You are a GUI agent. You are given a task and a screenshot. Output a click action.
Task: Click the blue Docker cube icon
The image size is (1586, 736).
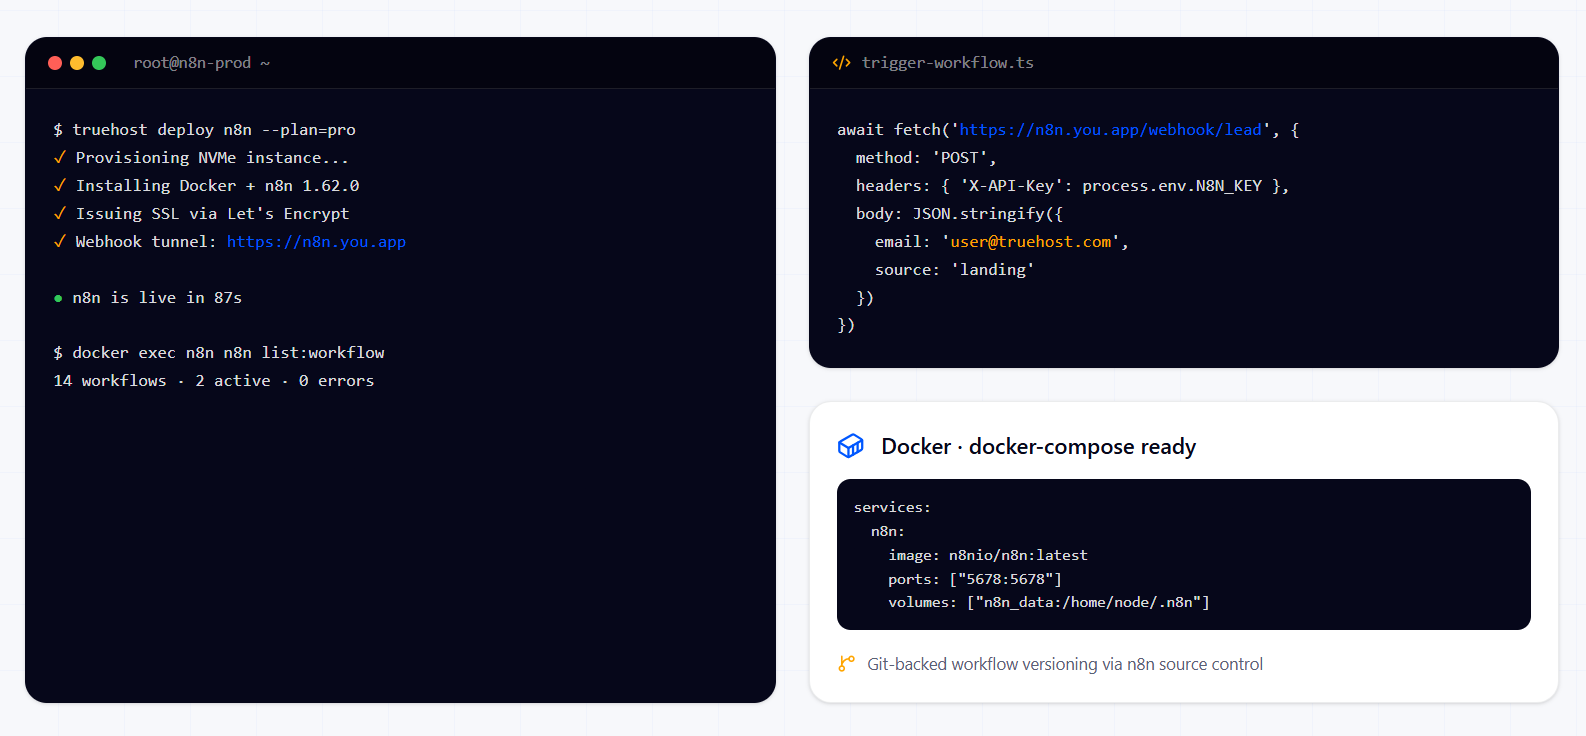click(x=851, y=446)
